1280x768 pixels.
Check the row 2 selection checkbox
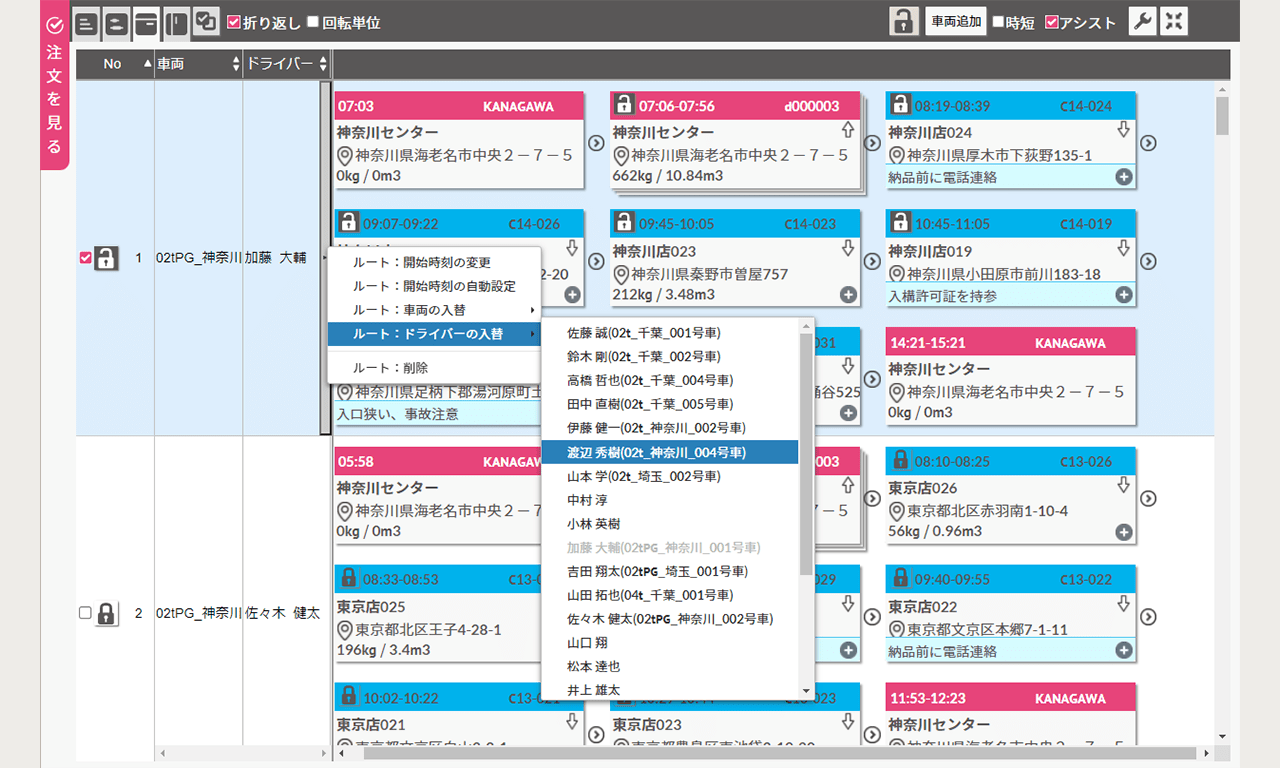pos(85,613)
